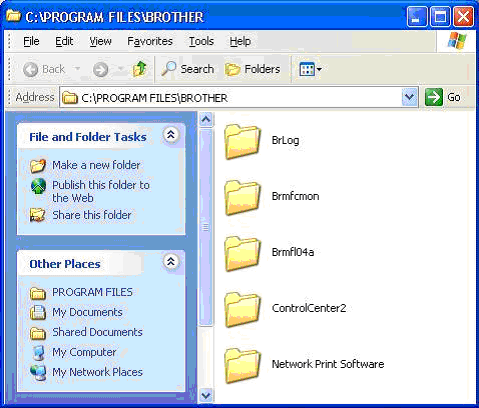Click Make a new folder

(96, 165)
